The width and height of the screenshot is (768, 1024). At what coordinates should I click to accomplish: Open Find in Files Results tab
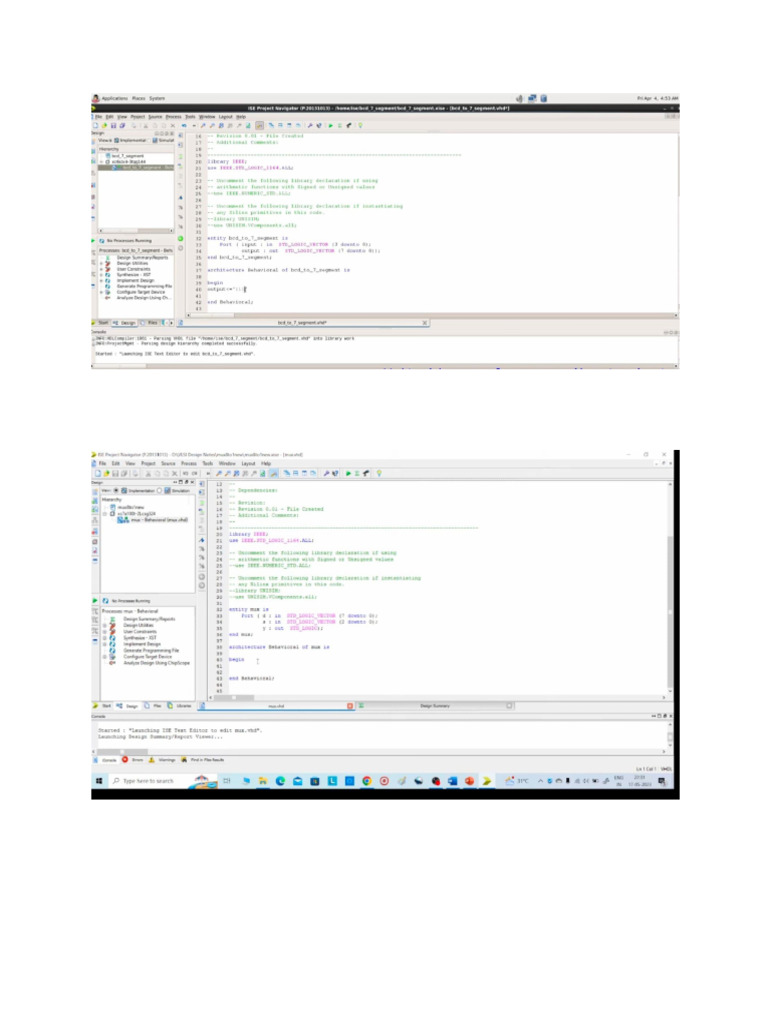click(x=203, y=760)
